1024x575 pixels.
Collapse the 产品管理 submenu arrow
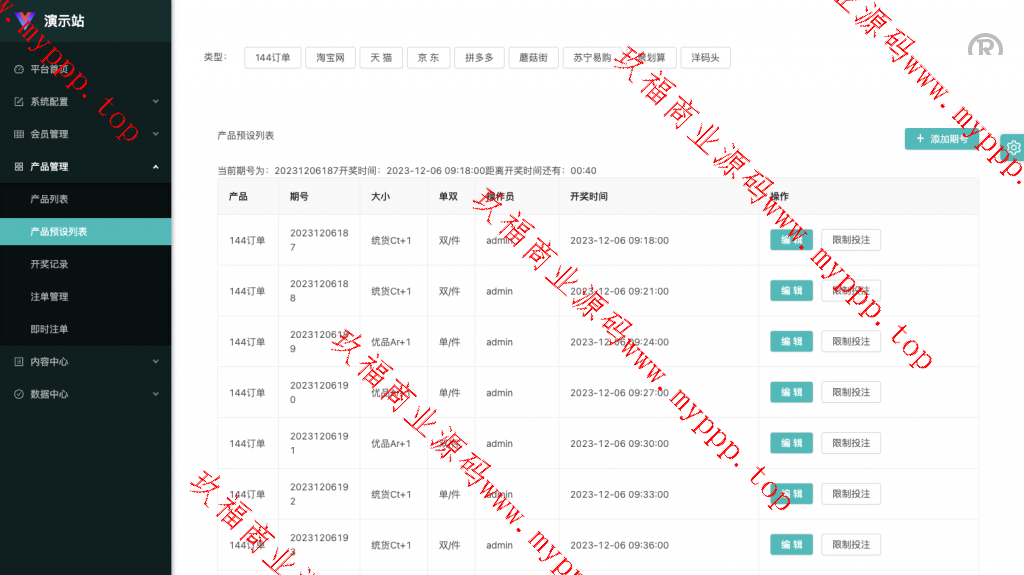tap(156, 166)
